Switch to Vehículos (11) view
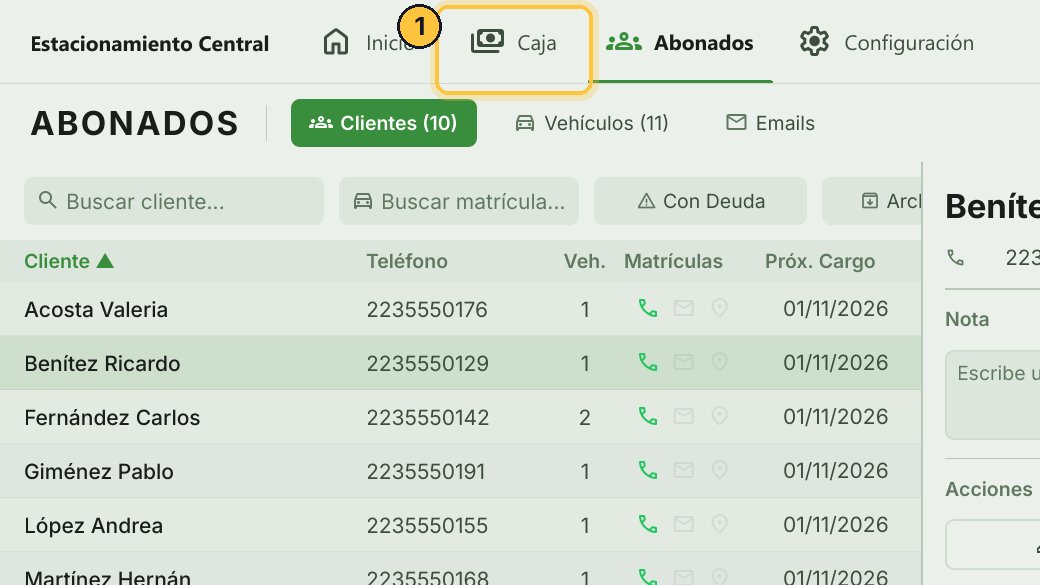This screenshot has width=1040, height=585. point(592,123)
